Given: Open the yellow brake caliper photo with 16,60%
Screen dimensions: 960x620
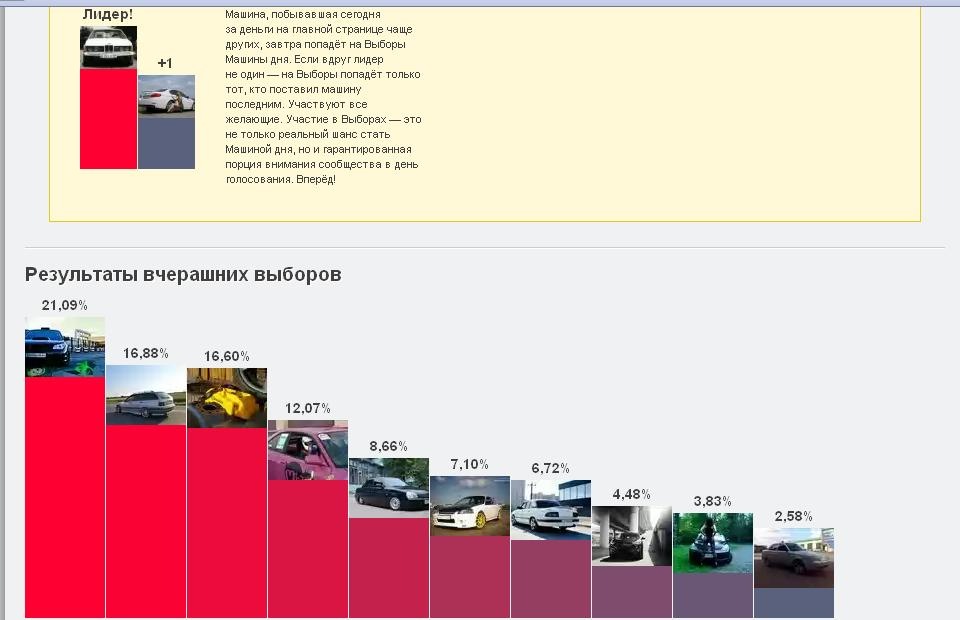Looking at the screenshot, I should click(227, 398).
